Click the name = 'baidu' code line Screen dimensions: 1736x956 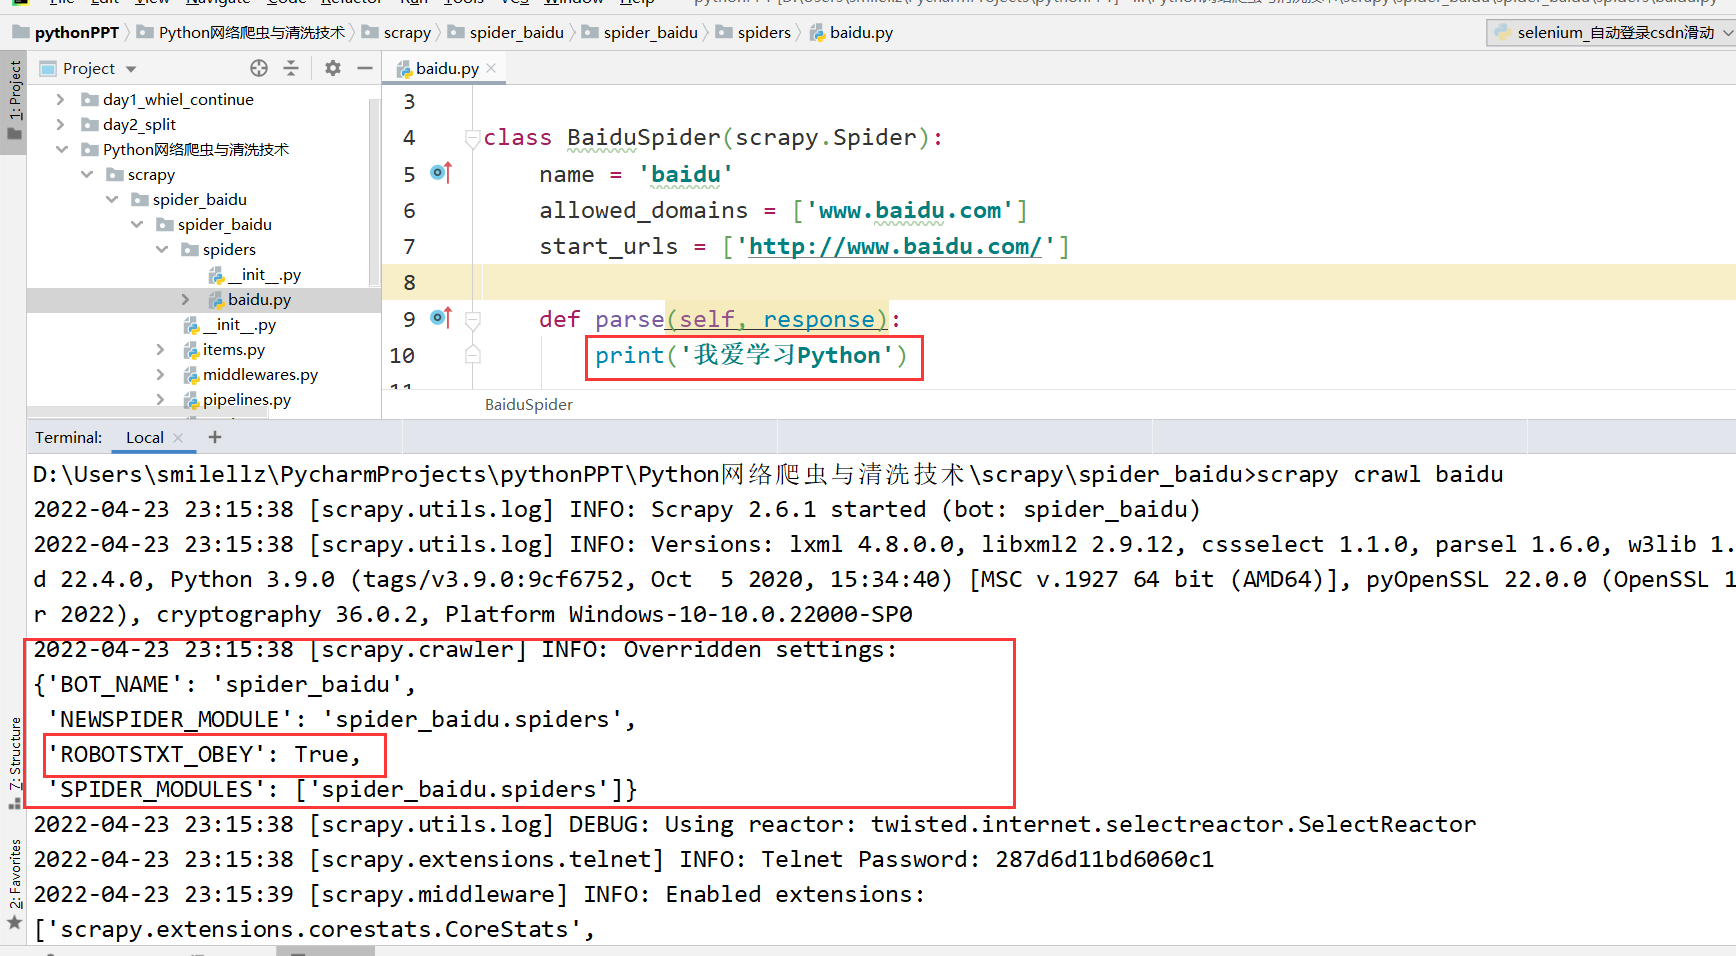[636, 174]
